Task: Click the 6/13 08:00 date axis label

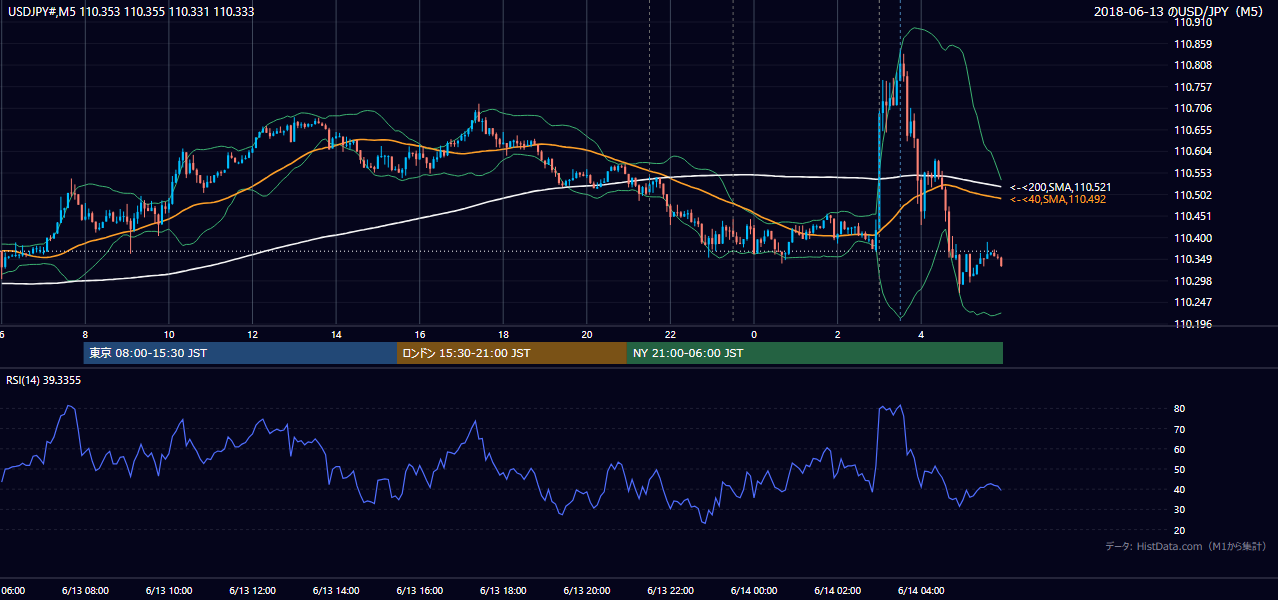Action: point(85,591)
